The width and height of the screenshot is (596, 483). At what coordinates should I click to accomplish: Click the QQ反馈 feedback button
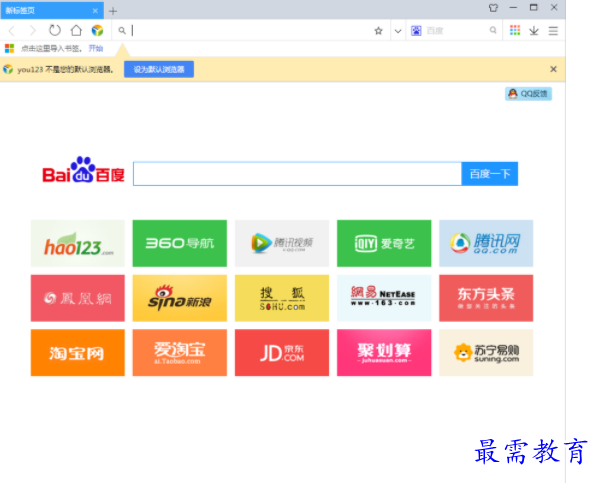[528, 94]
